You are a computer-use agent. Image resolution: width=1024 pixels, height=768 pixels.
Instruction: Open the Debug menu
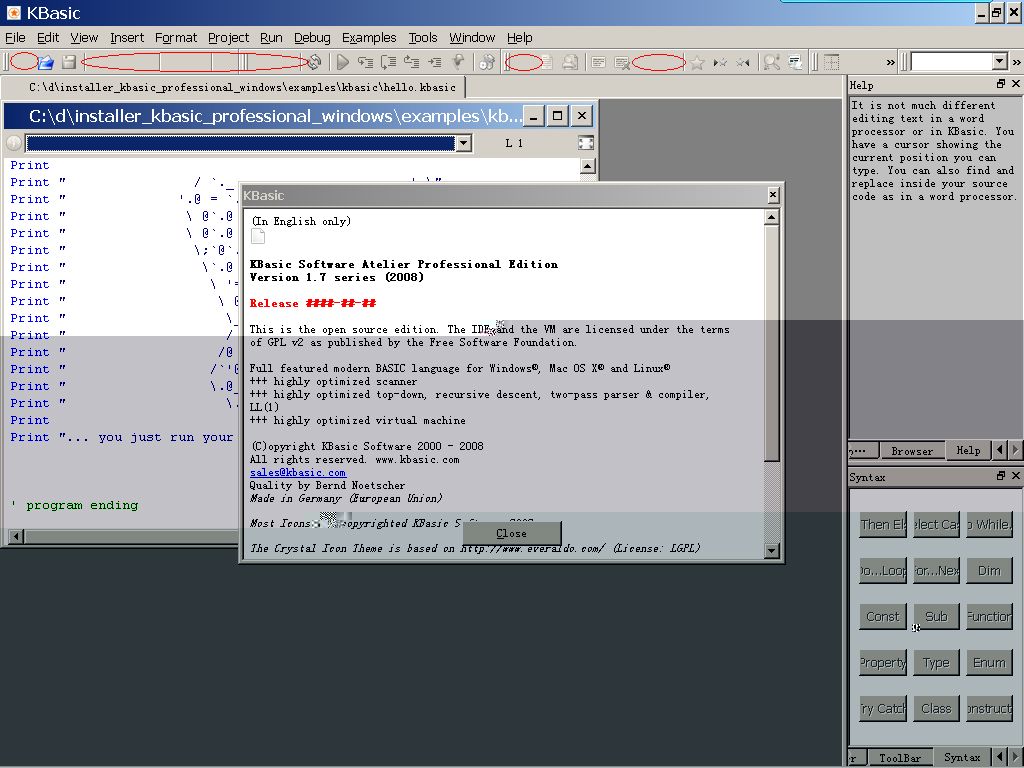click(x=312, y=38)
